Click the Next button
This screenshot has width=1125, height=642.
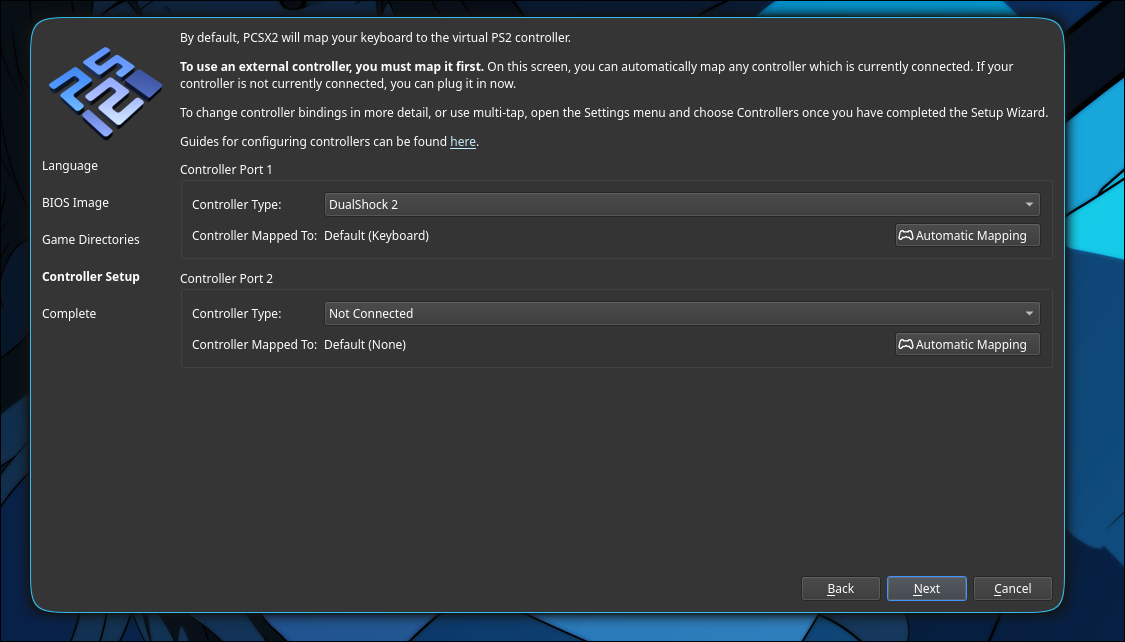(926, 588)
